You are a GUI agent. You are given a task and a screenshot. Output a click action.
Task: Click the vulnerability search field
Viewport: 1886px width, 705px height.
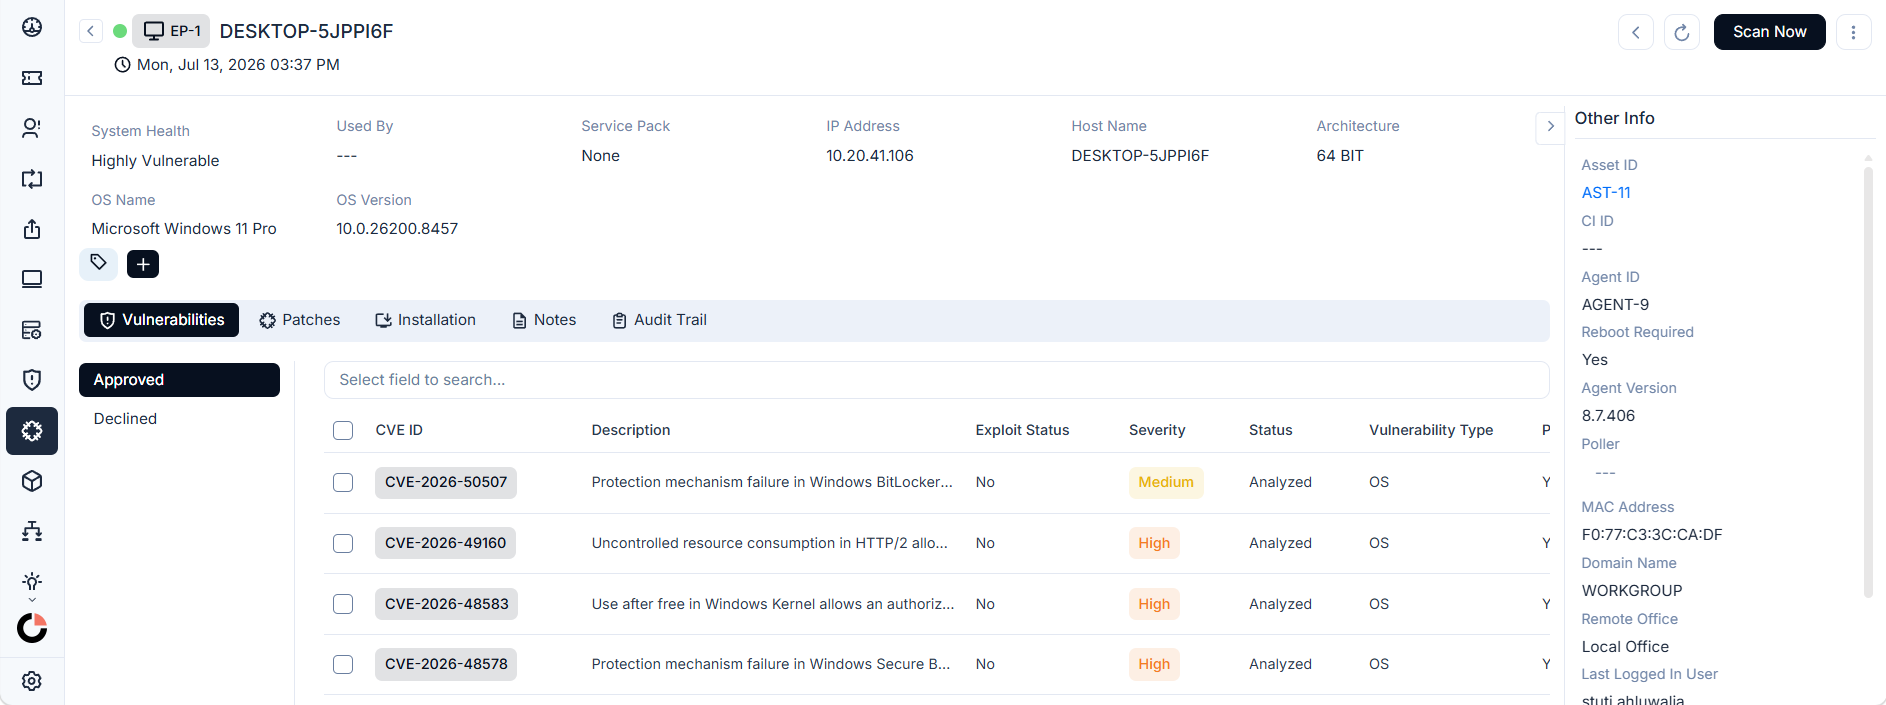tap(936, 380)
